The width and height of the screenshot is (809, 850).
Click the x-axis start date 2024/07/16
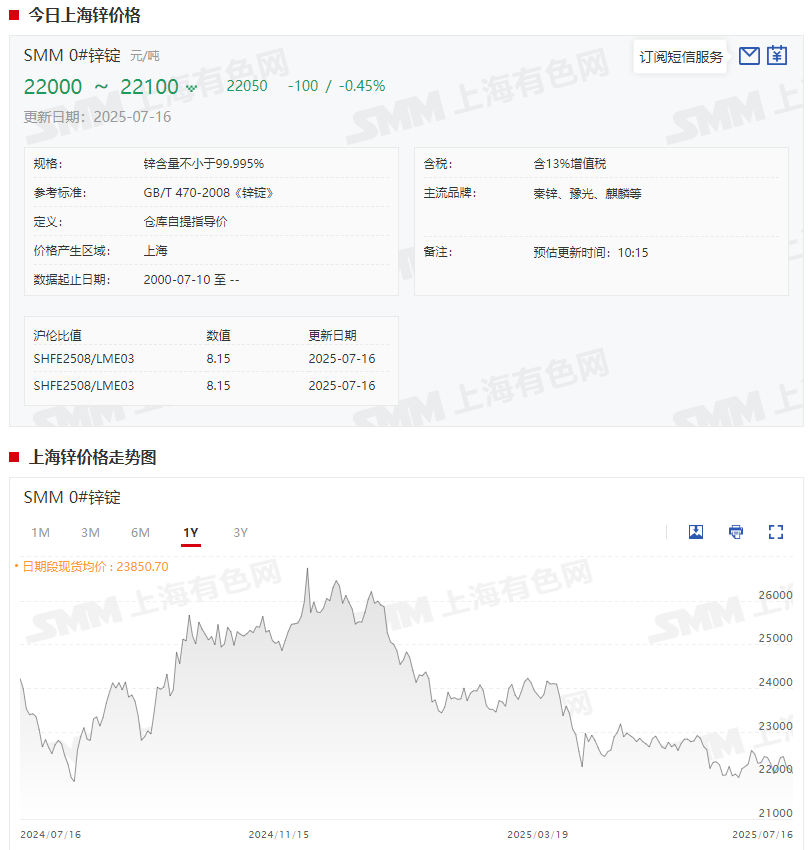tap(50, 835)
